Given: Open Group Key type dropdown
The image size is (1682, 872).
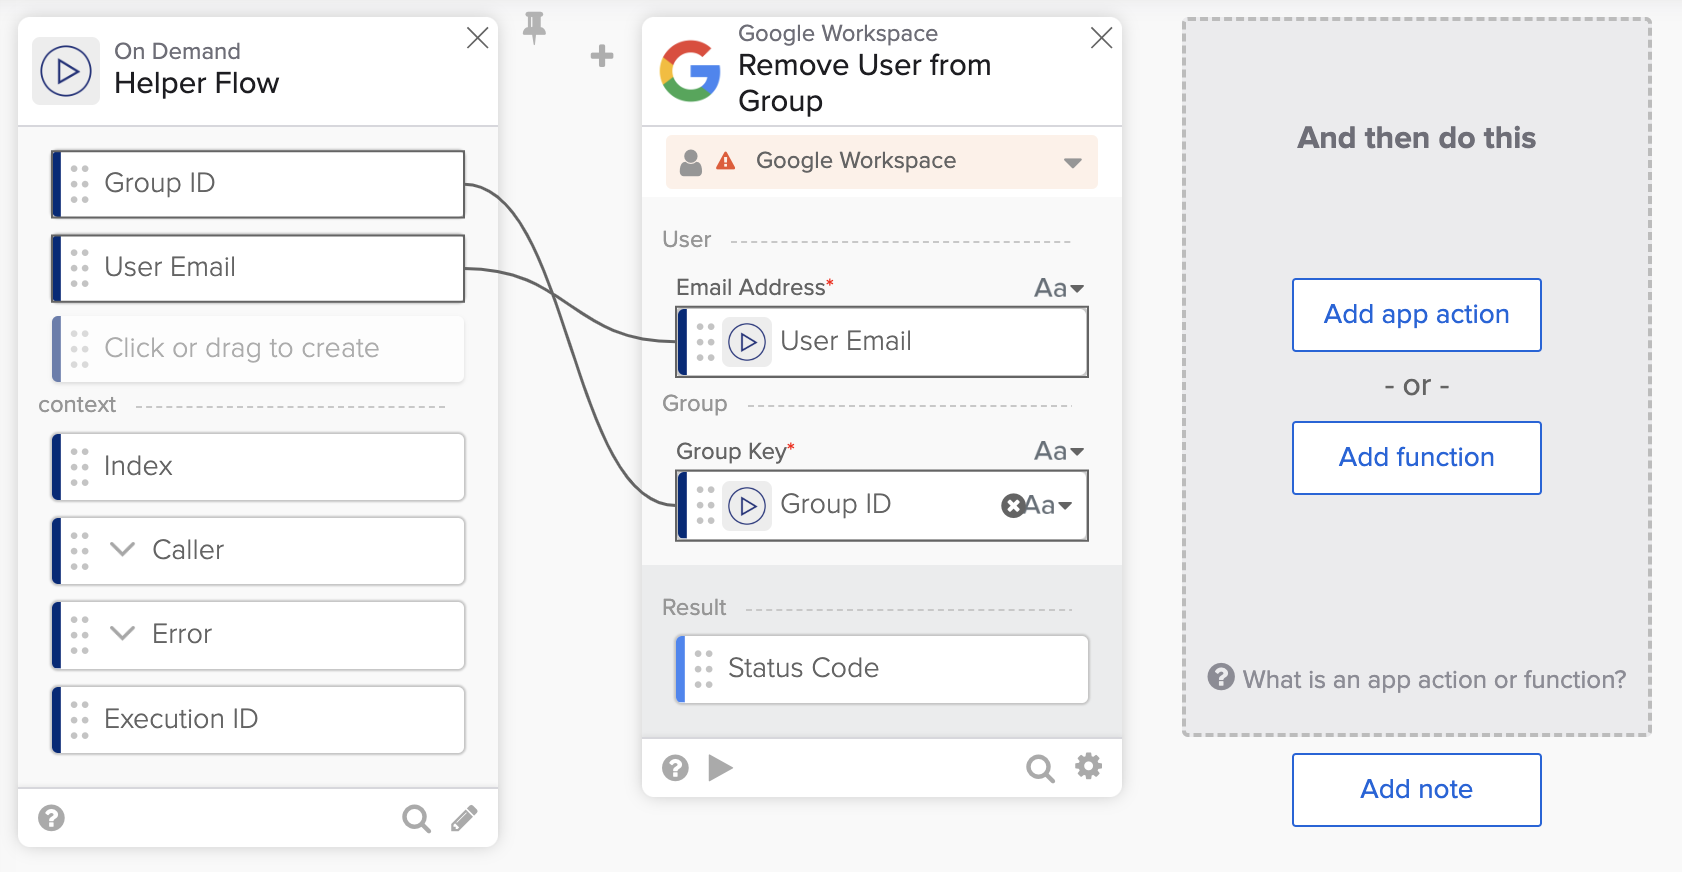Looking at the screenshot, I should (x=1059, y=452).
